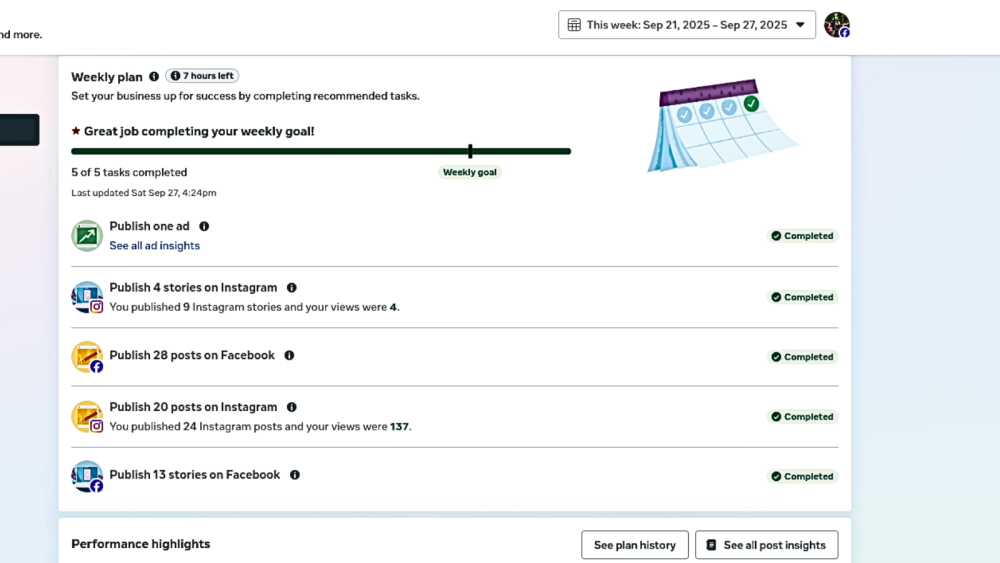The height and width of the screenshot is (563, 1000).
Task: Click Facebook stories task icon
Action: [87, 476]
